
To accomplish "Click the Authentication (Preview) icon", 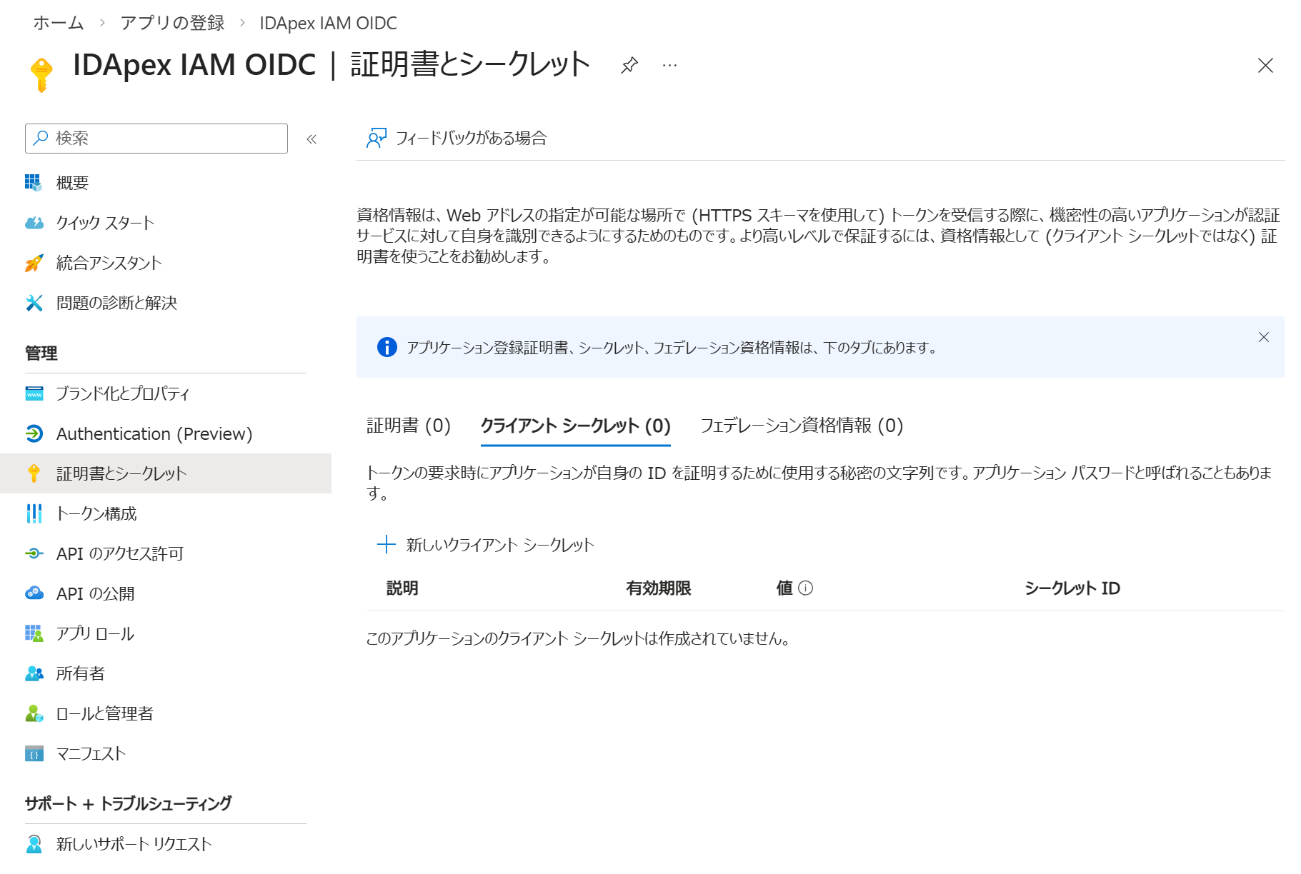I will click(x=34, y=434).
